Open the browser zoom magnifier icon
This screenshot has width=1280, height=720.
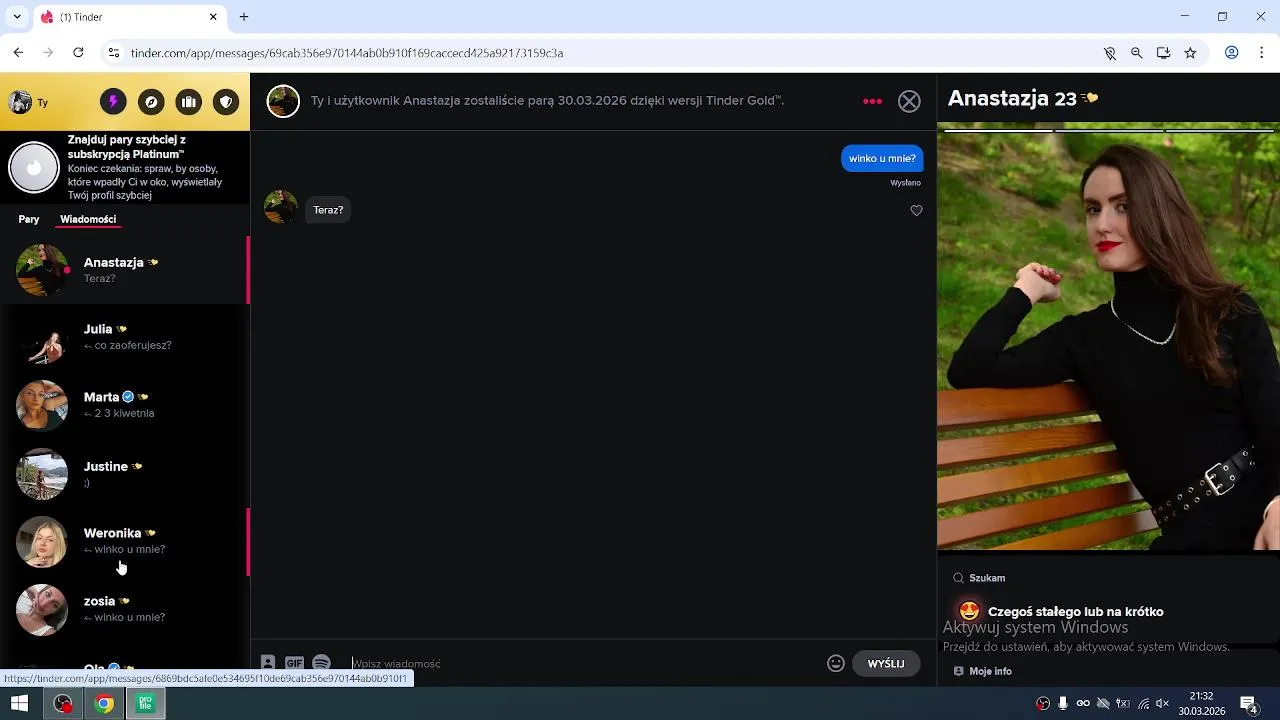click(x=1136, y=53)
